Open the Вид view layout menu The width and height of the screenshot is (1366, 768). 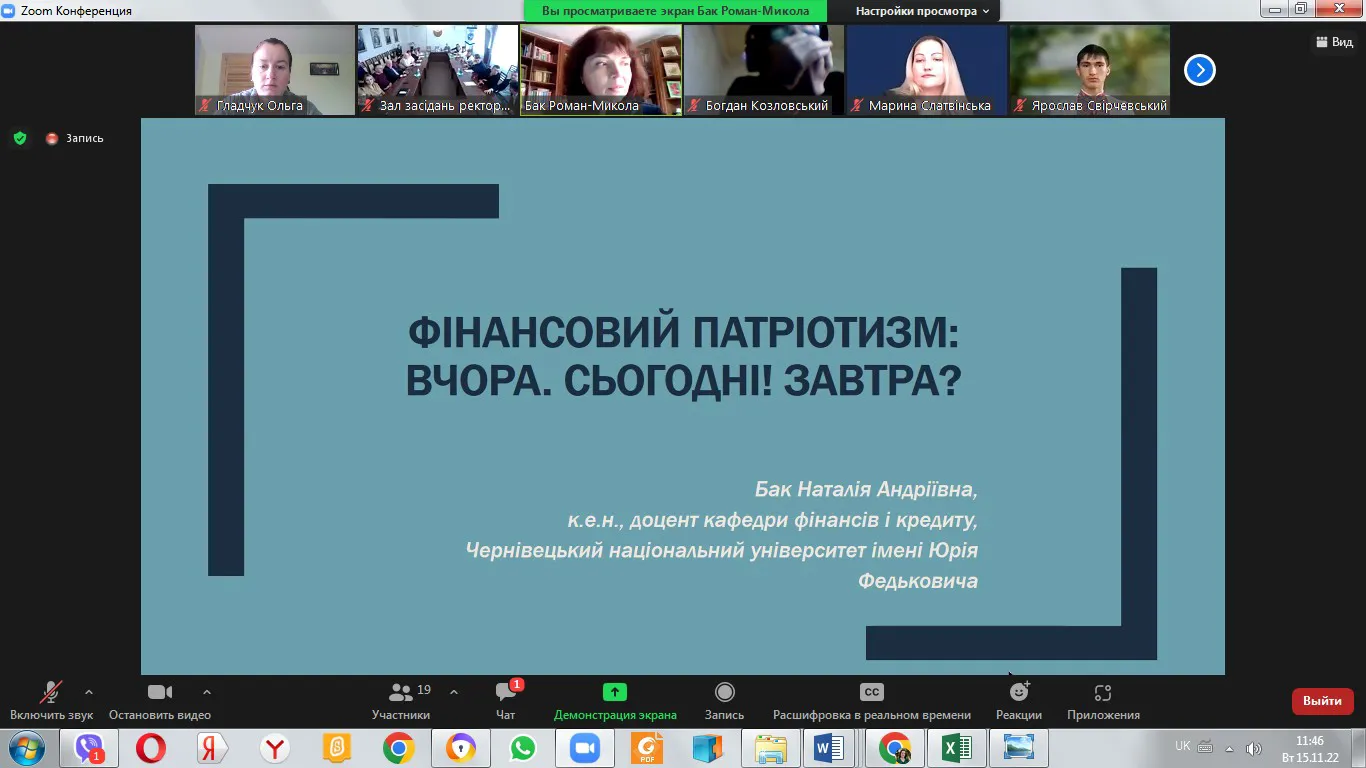[1332, 42]
